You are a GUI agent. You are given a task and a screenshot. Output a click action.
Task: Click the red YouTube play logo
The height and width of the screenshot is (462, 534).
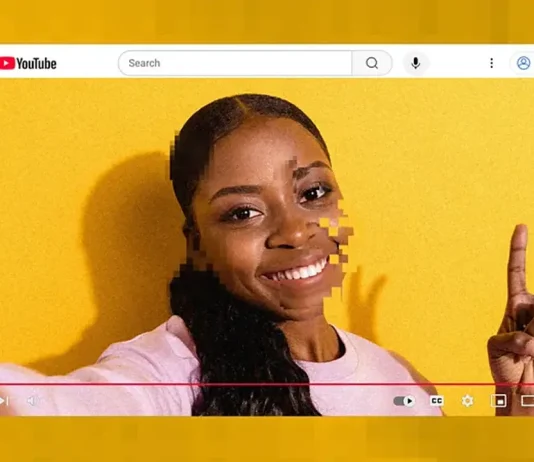(x=7, y=63)
